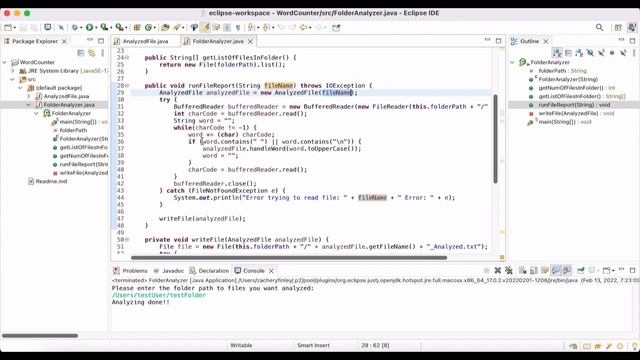
Task: Toggle Hide Local Types in Outline
Action: pyautogui.click(x=623, y=53)
